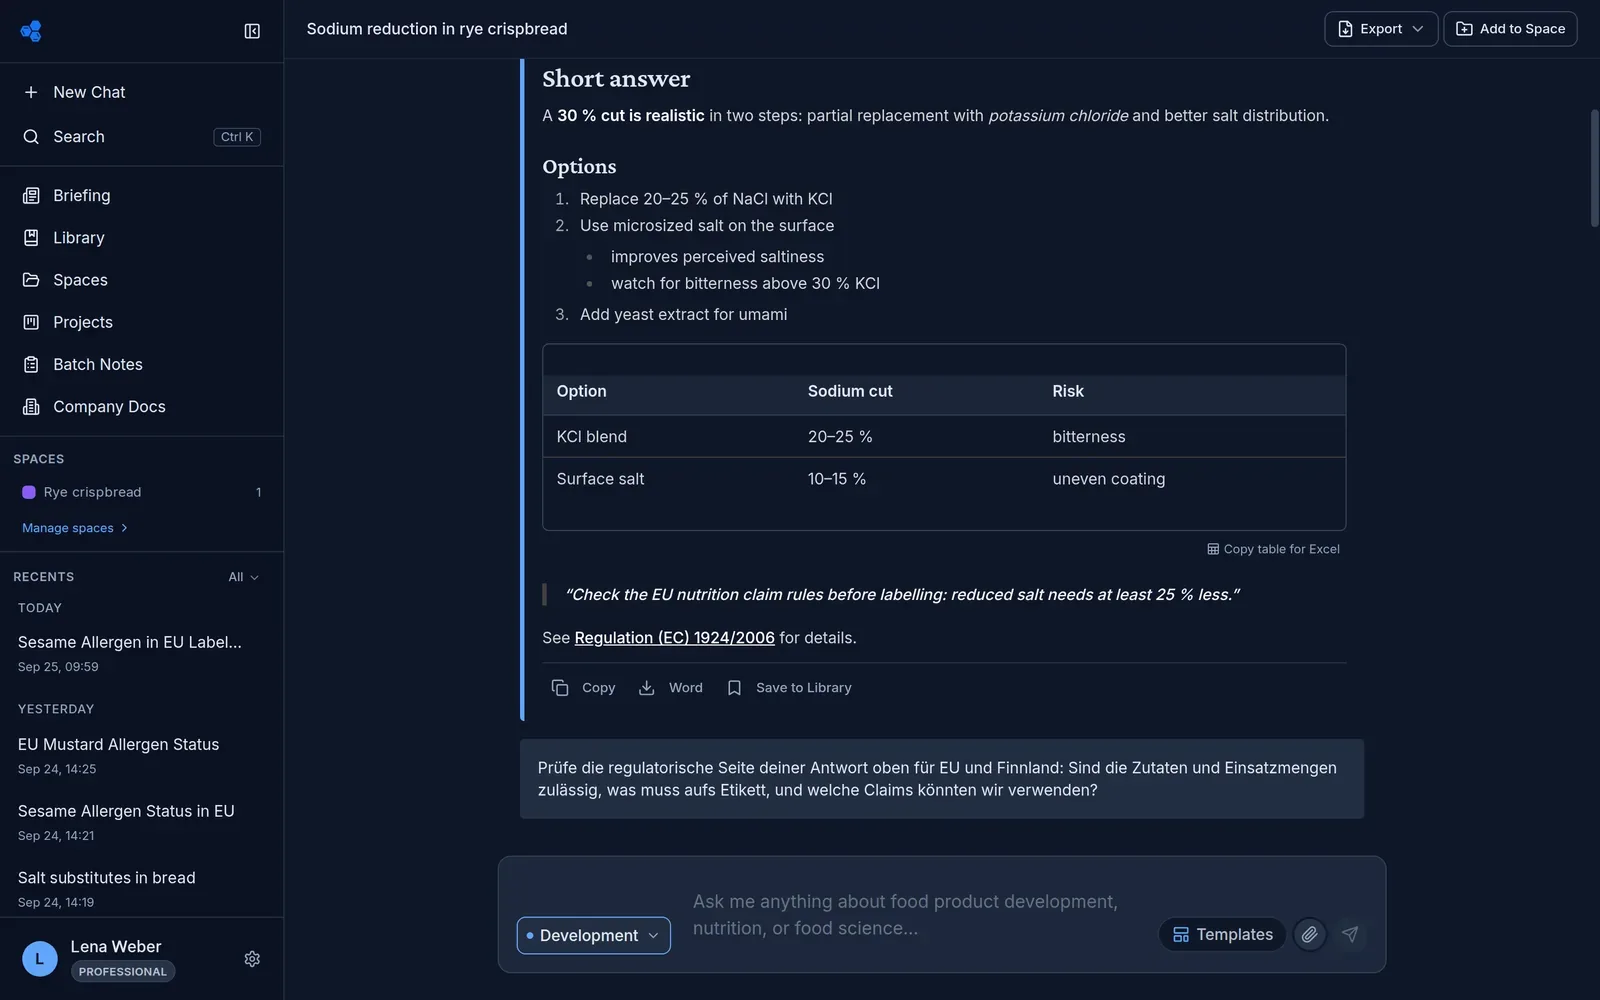
Task: Open Search in the sidebar
Action: click(x=141, y=137)
